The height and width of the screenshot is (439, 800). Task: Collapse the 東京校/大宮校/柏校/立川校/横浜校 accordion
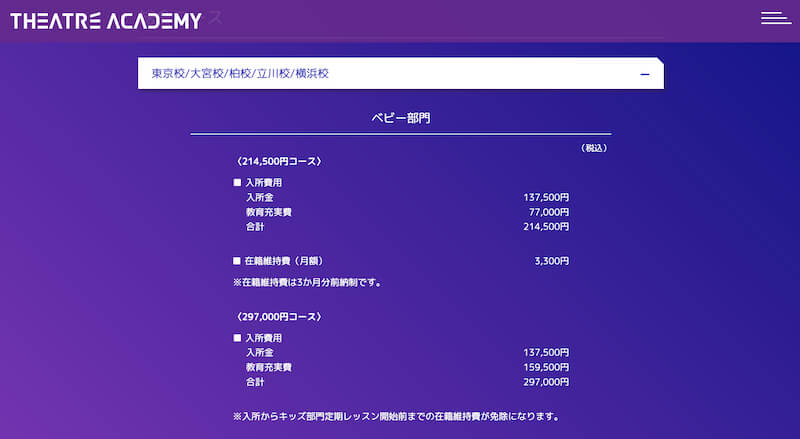401,74
